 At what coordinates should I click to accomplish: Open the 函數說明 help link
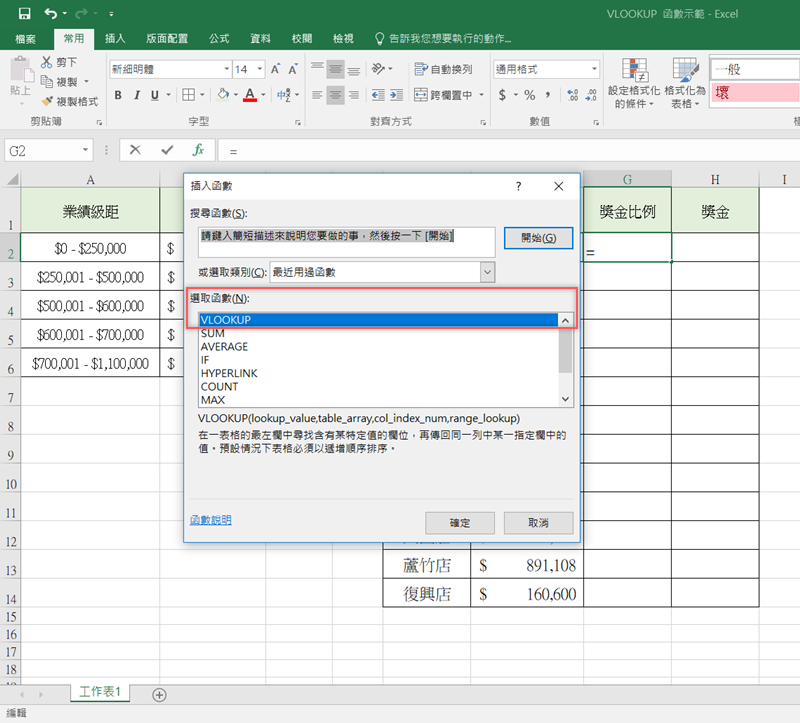point(210,520)
